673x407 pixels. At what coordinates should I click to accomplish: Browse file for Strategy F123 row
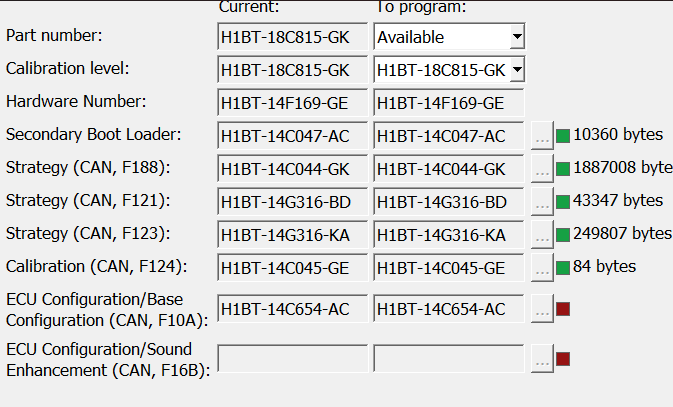coord(541,235)
